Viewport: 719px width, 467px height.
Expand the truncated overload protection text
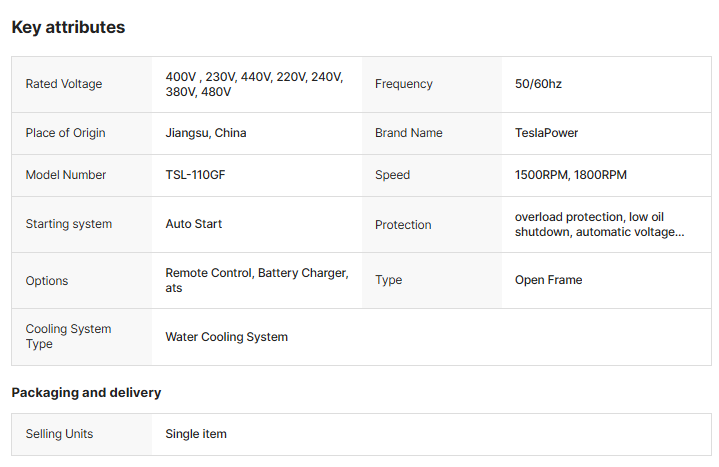pyautogui.click(x=599, y=224)
